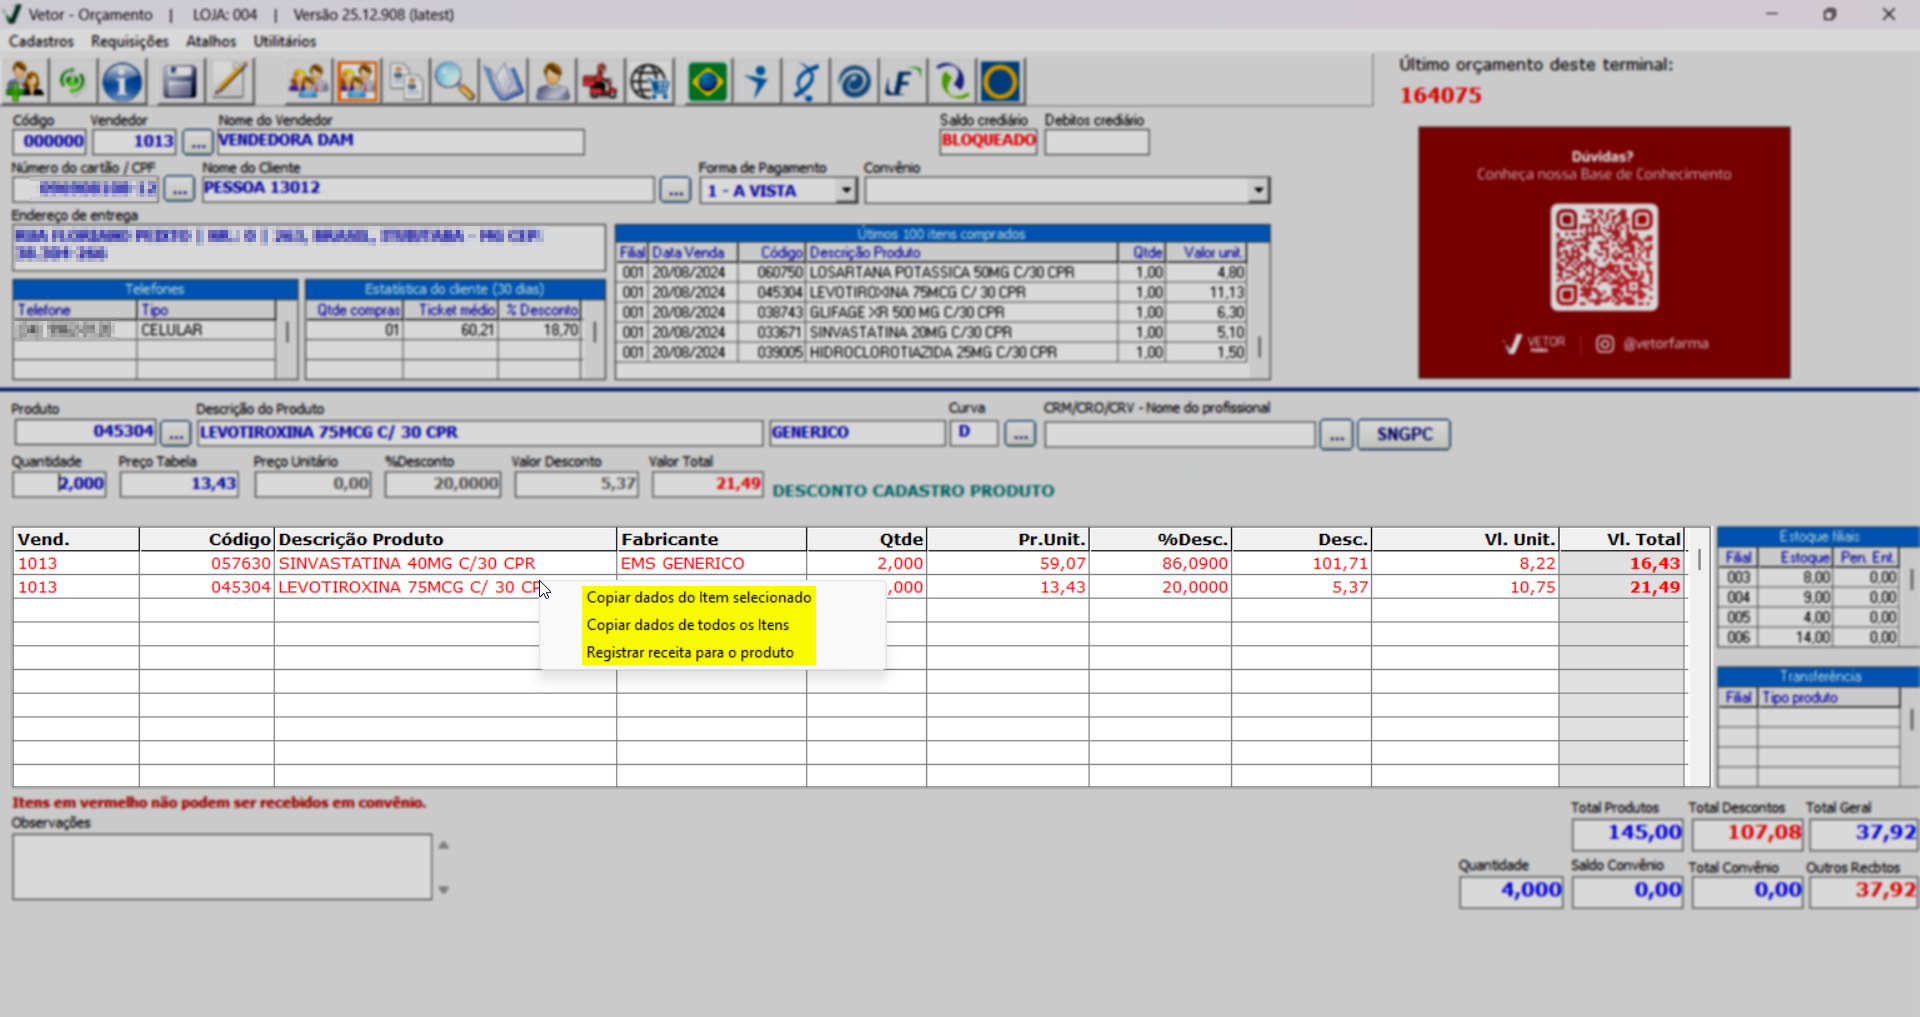Open the Vendedor lookup ellipsis button

click(197, 142)
